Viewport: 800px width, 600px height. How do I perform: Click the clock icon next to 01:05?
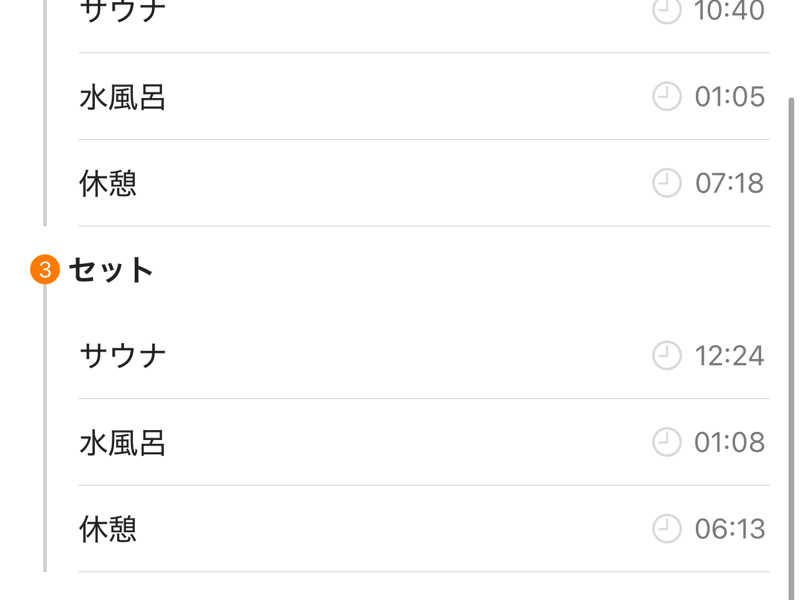666,97
